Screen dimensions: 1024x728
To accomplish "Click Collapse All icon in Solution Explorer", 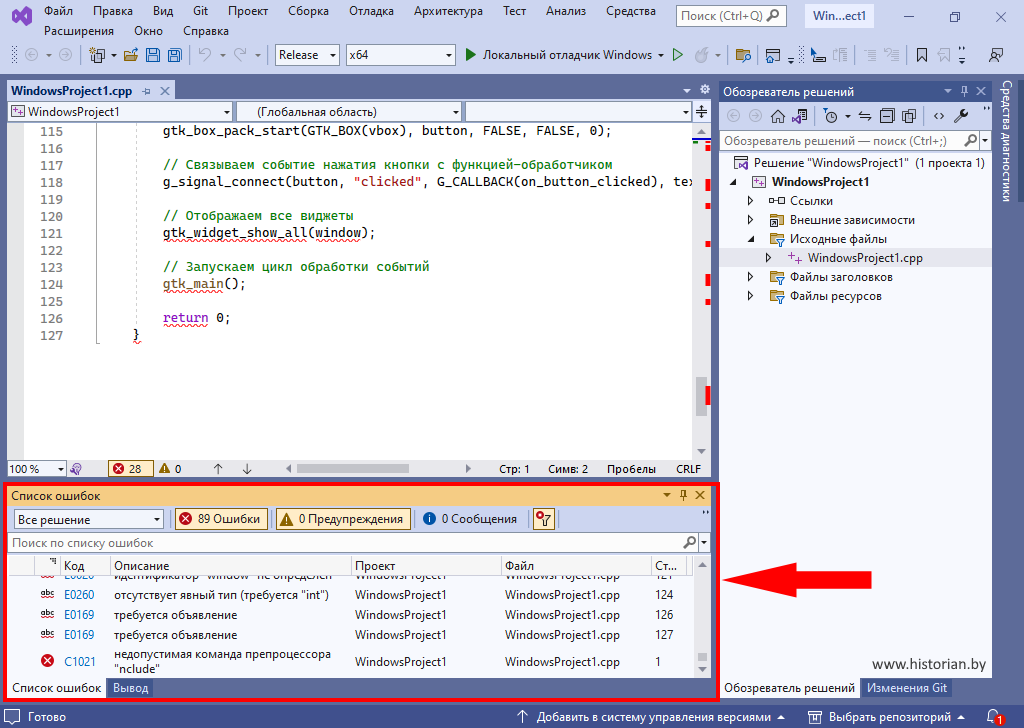I will [x=887, y=116].
